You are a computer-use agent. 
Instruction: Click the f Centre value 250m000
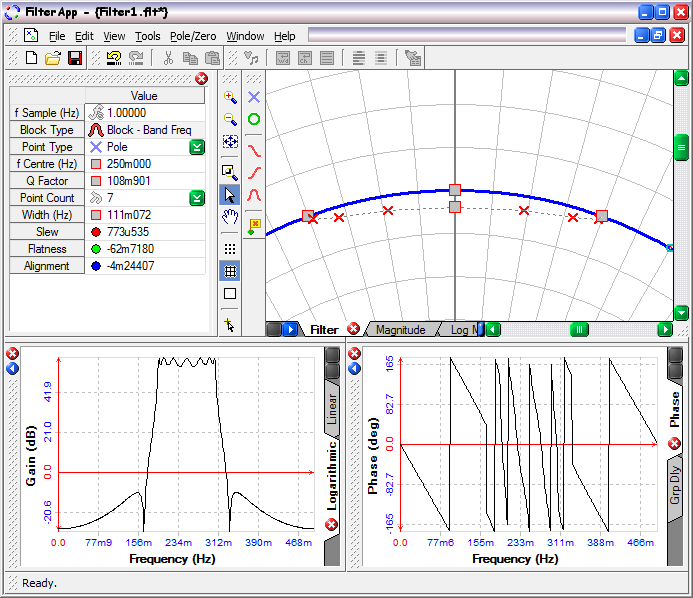pyautogui.click(x=129, y=164)
